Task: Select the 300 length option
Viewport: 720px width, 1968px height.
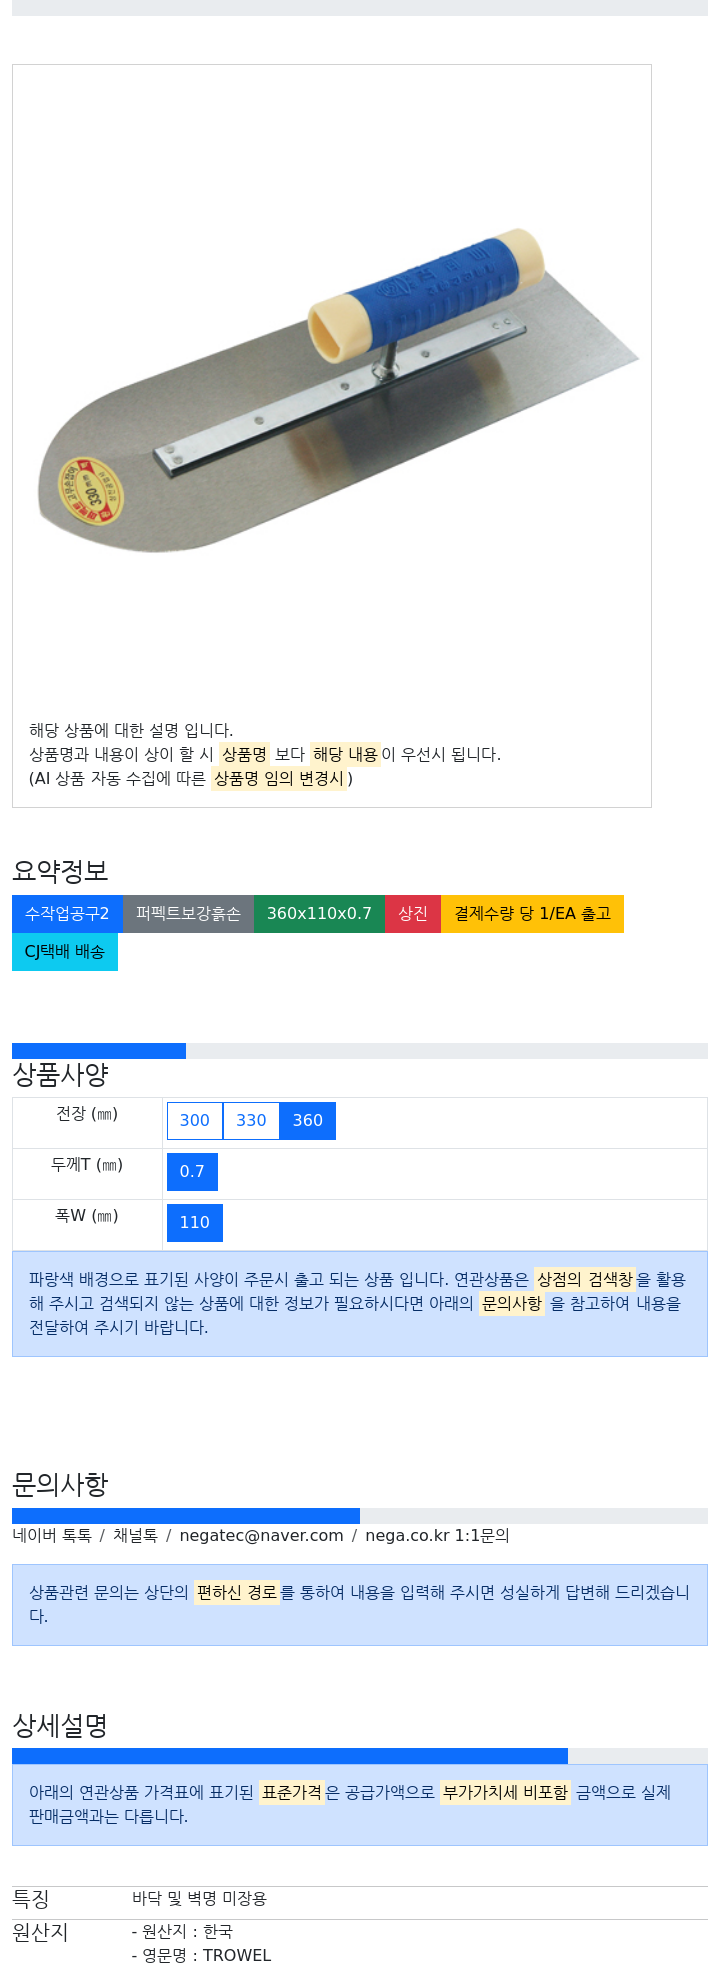Action: coord(195,1121)
